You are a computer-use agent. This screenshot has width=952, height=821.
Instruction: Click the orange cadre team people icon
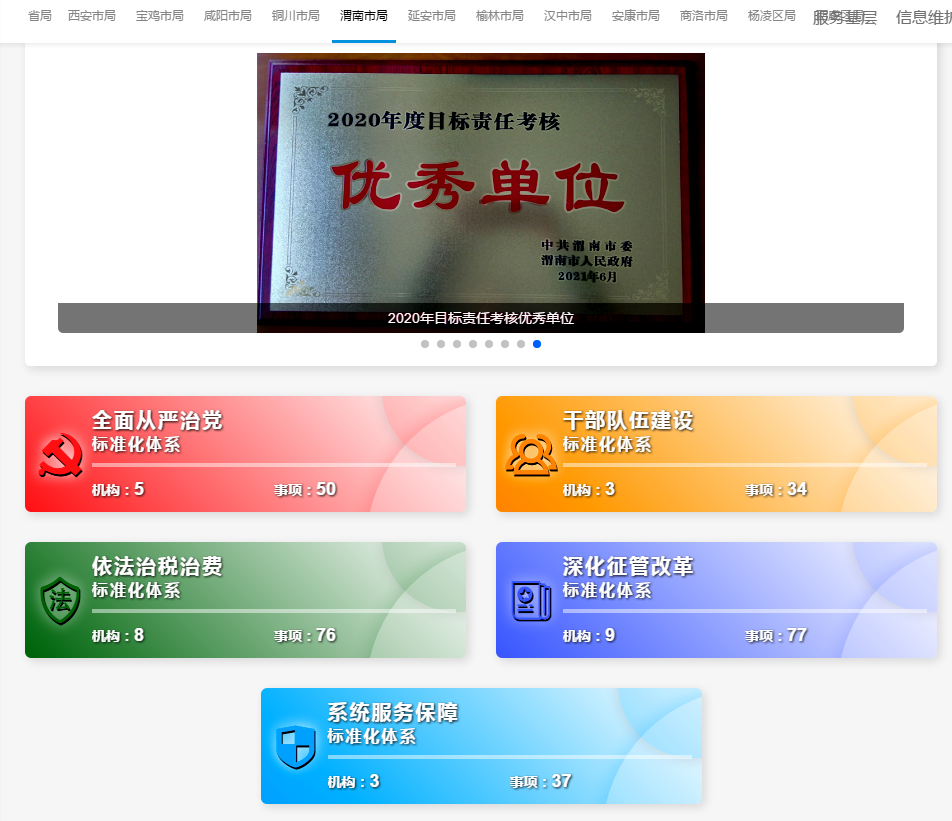tap(531, 455)
